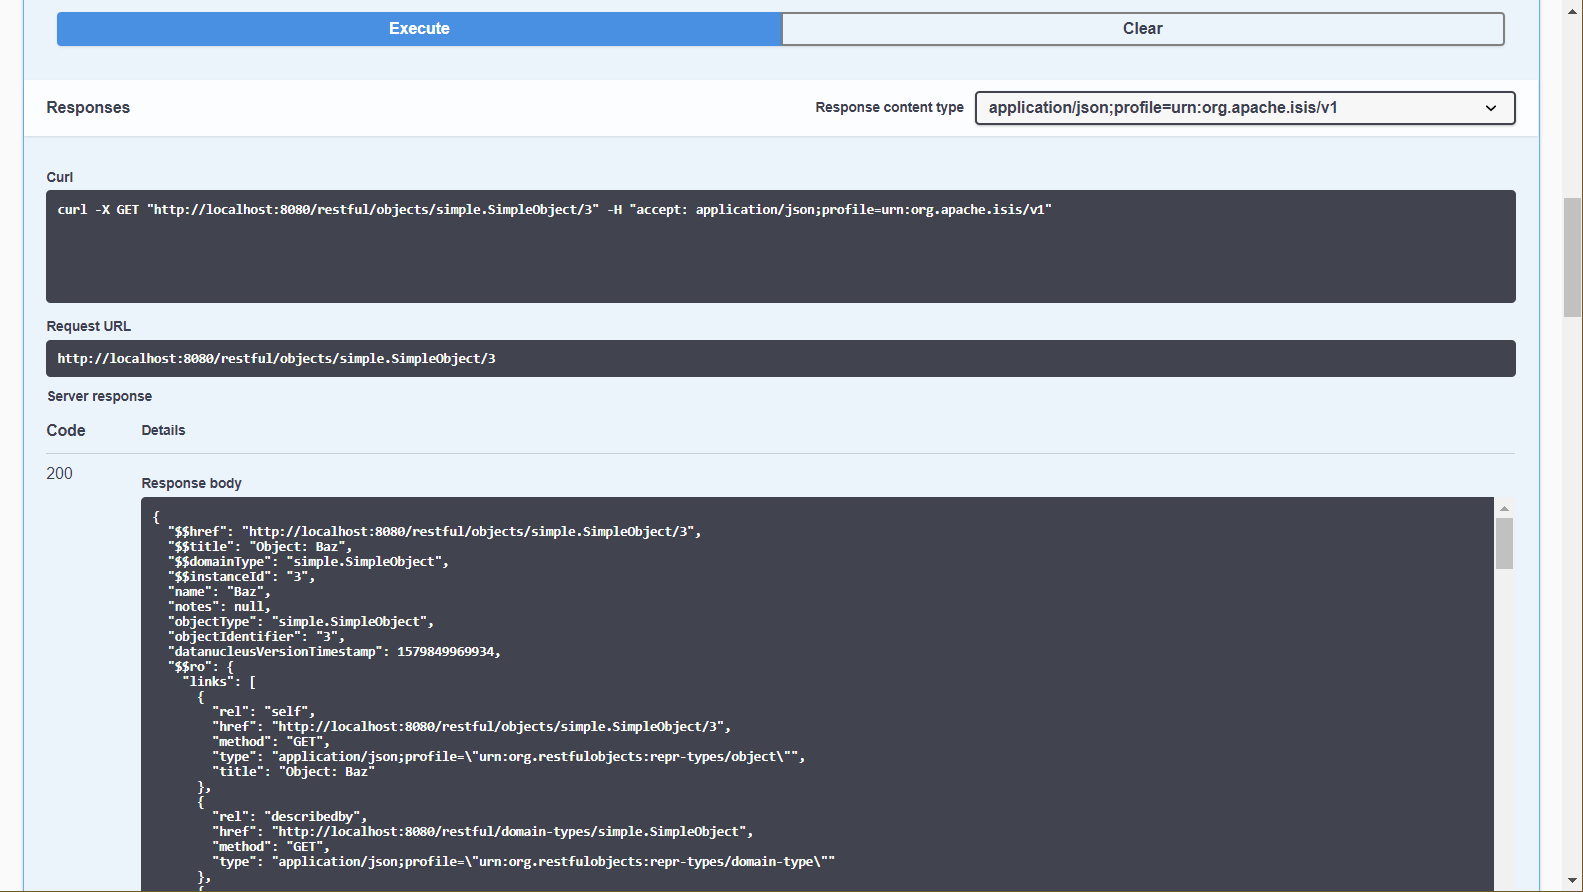
Task: Click the Response body label
Action: click(191, 483)
